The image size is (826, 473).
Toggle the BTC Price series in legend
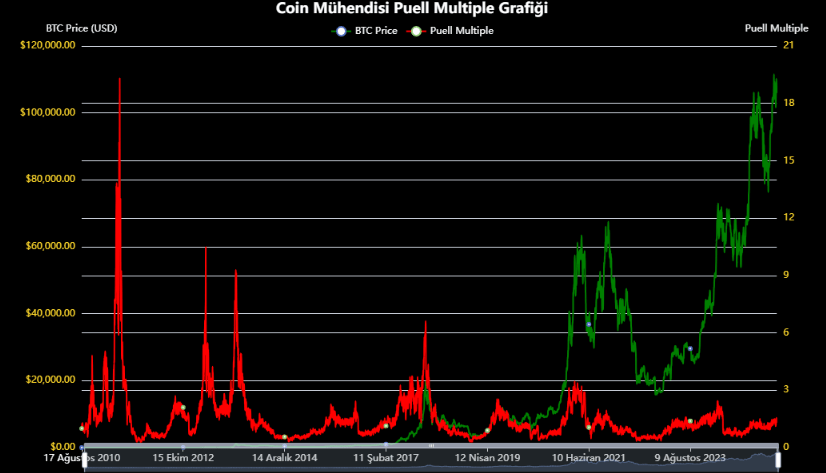pyautogui.click(x=366, y=31)
